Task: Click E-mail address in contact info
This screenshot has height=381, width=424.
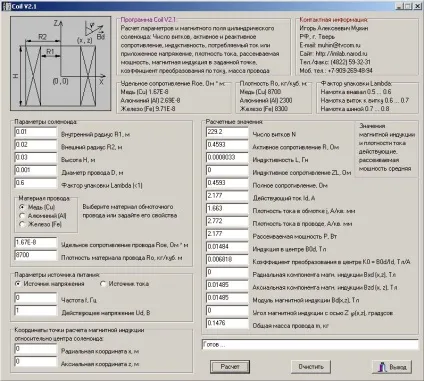Action: tap(330, 45)
